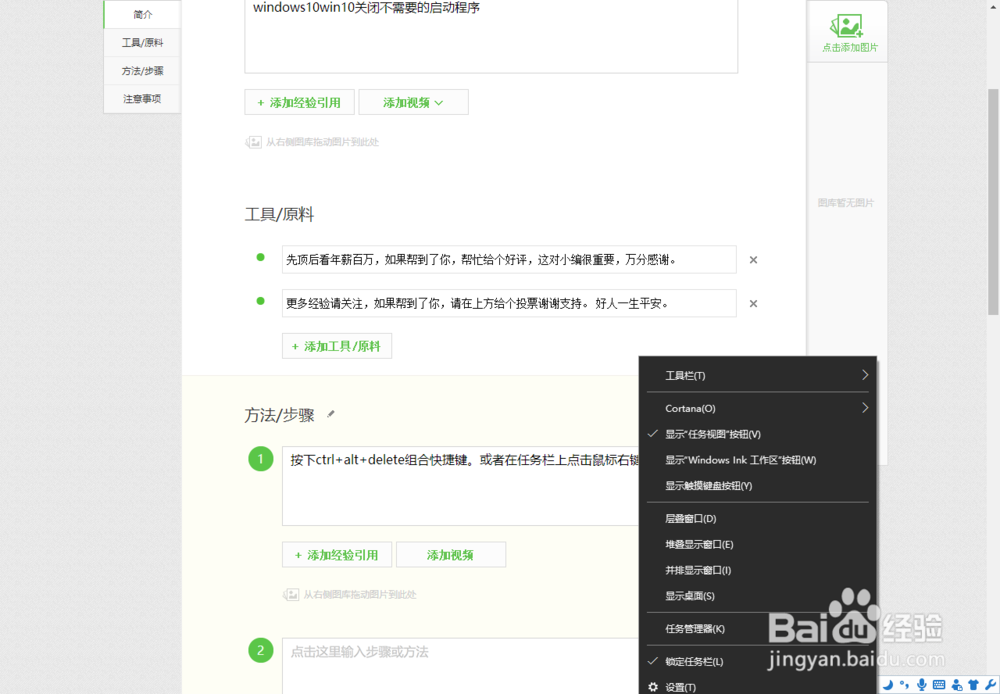Expand the 工具栏(T) submenu
The width and height of the screenshot is (1000, 694).
(684, 375)
